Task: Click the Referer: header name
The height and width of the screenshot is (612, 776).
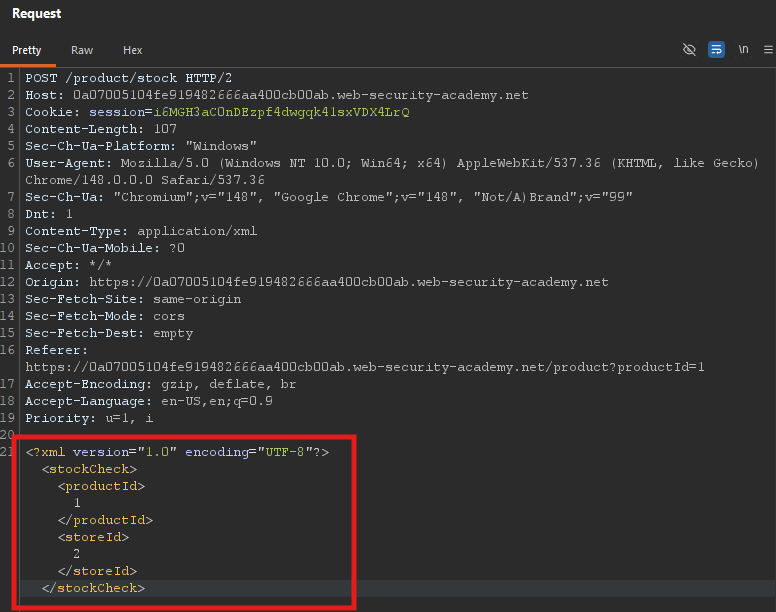Action: point(56,350)
